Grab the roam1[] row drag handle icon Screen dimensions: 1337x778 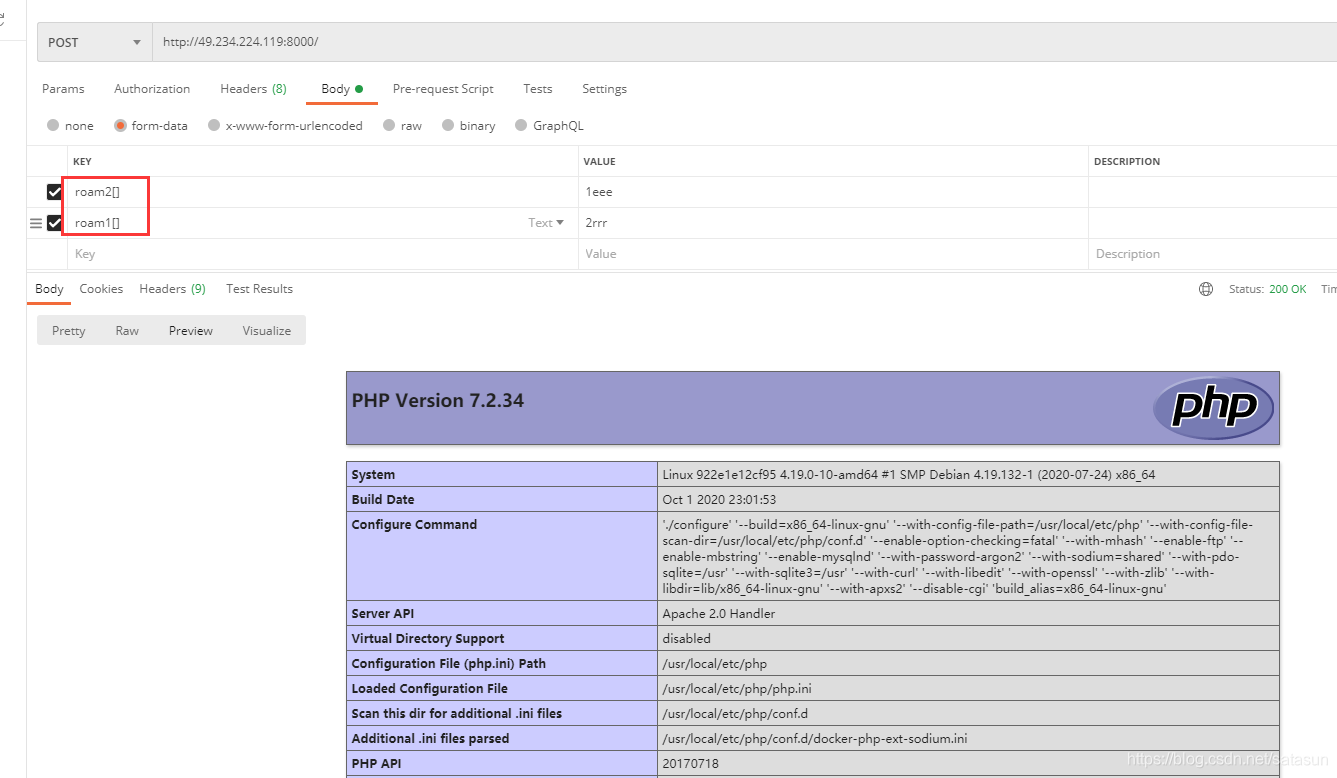tap(36, 223)
